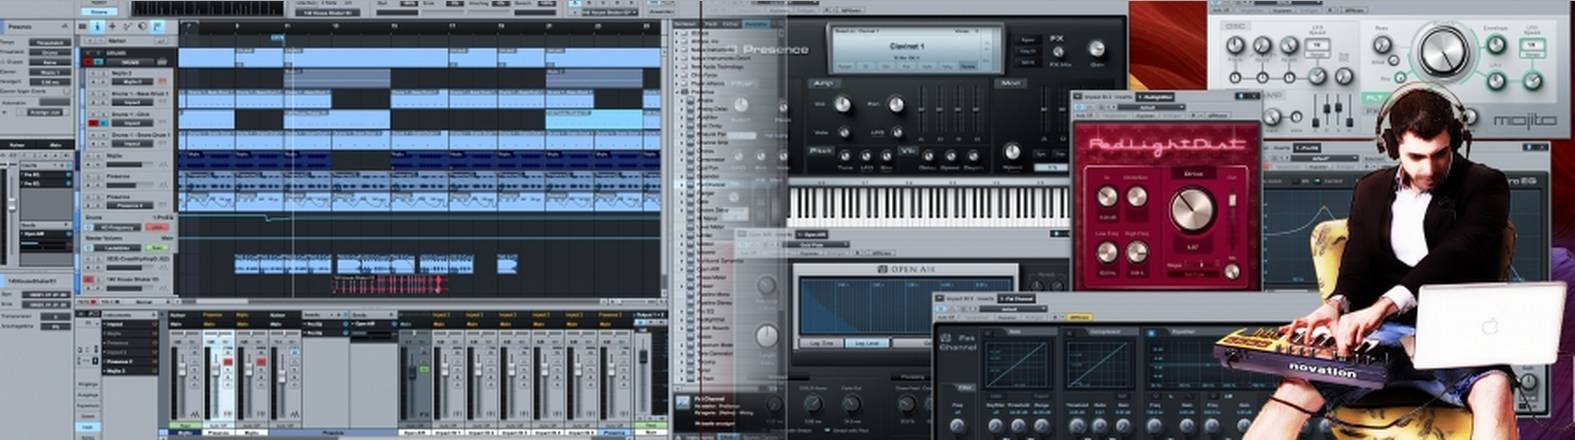Image resolution: width=1575 pixels, height=440 pixels.
Task: Select Presence 2 in the Instruments list
Action: [x=129, y=362]
